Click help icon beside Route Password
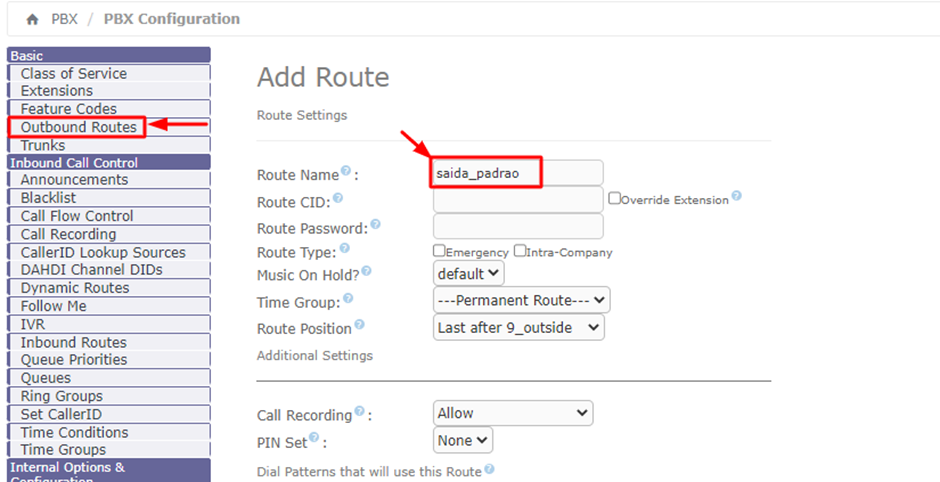The width and height of the screenshot is (940, 482). coord(375,225)
